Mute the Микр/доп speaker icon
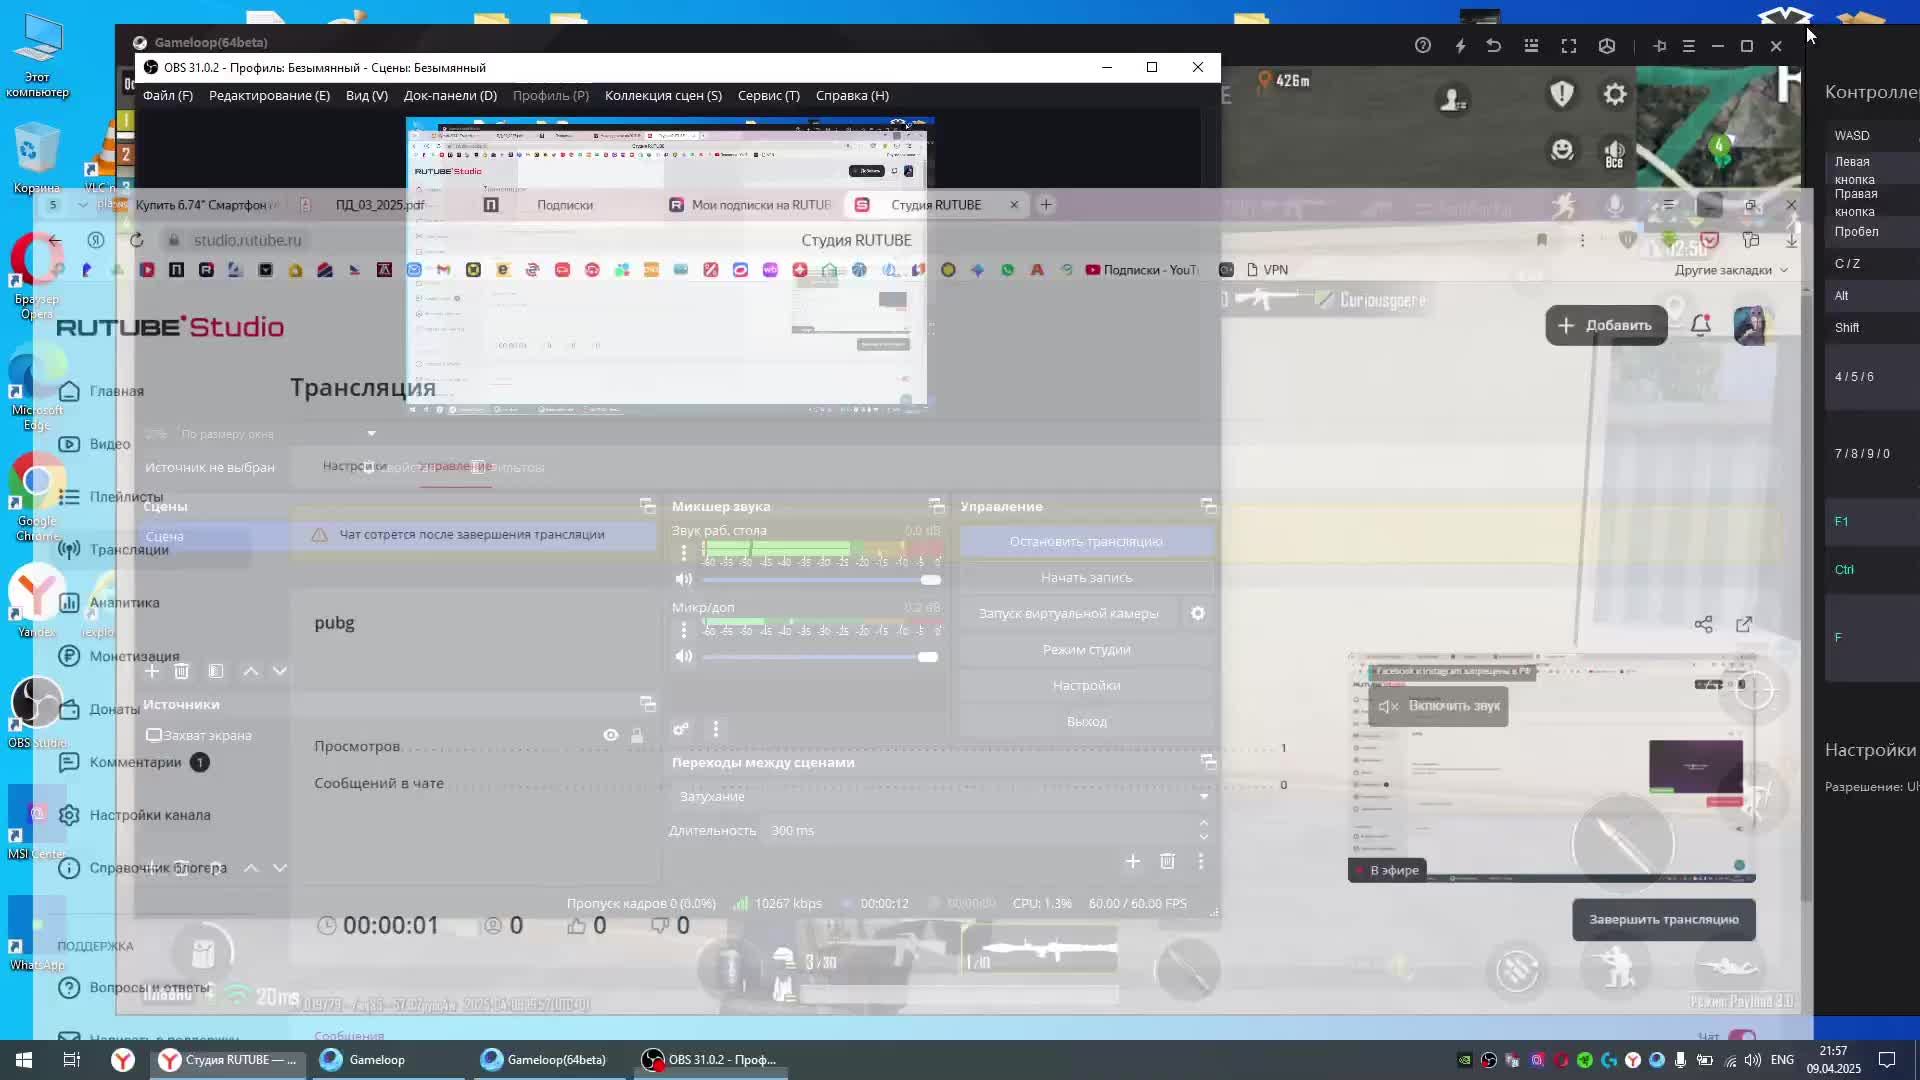Image resolution: width=1920 pixels, height=1080 pixels. click(683, 657)
